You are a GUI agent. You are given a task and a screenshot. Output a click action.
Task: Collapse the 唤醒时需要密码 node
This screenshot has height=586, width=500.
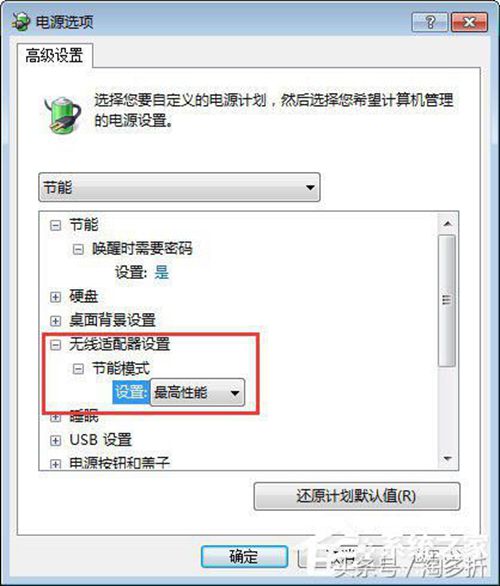pos(78,249)
